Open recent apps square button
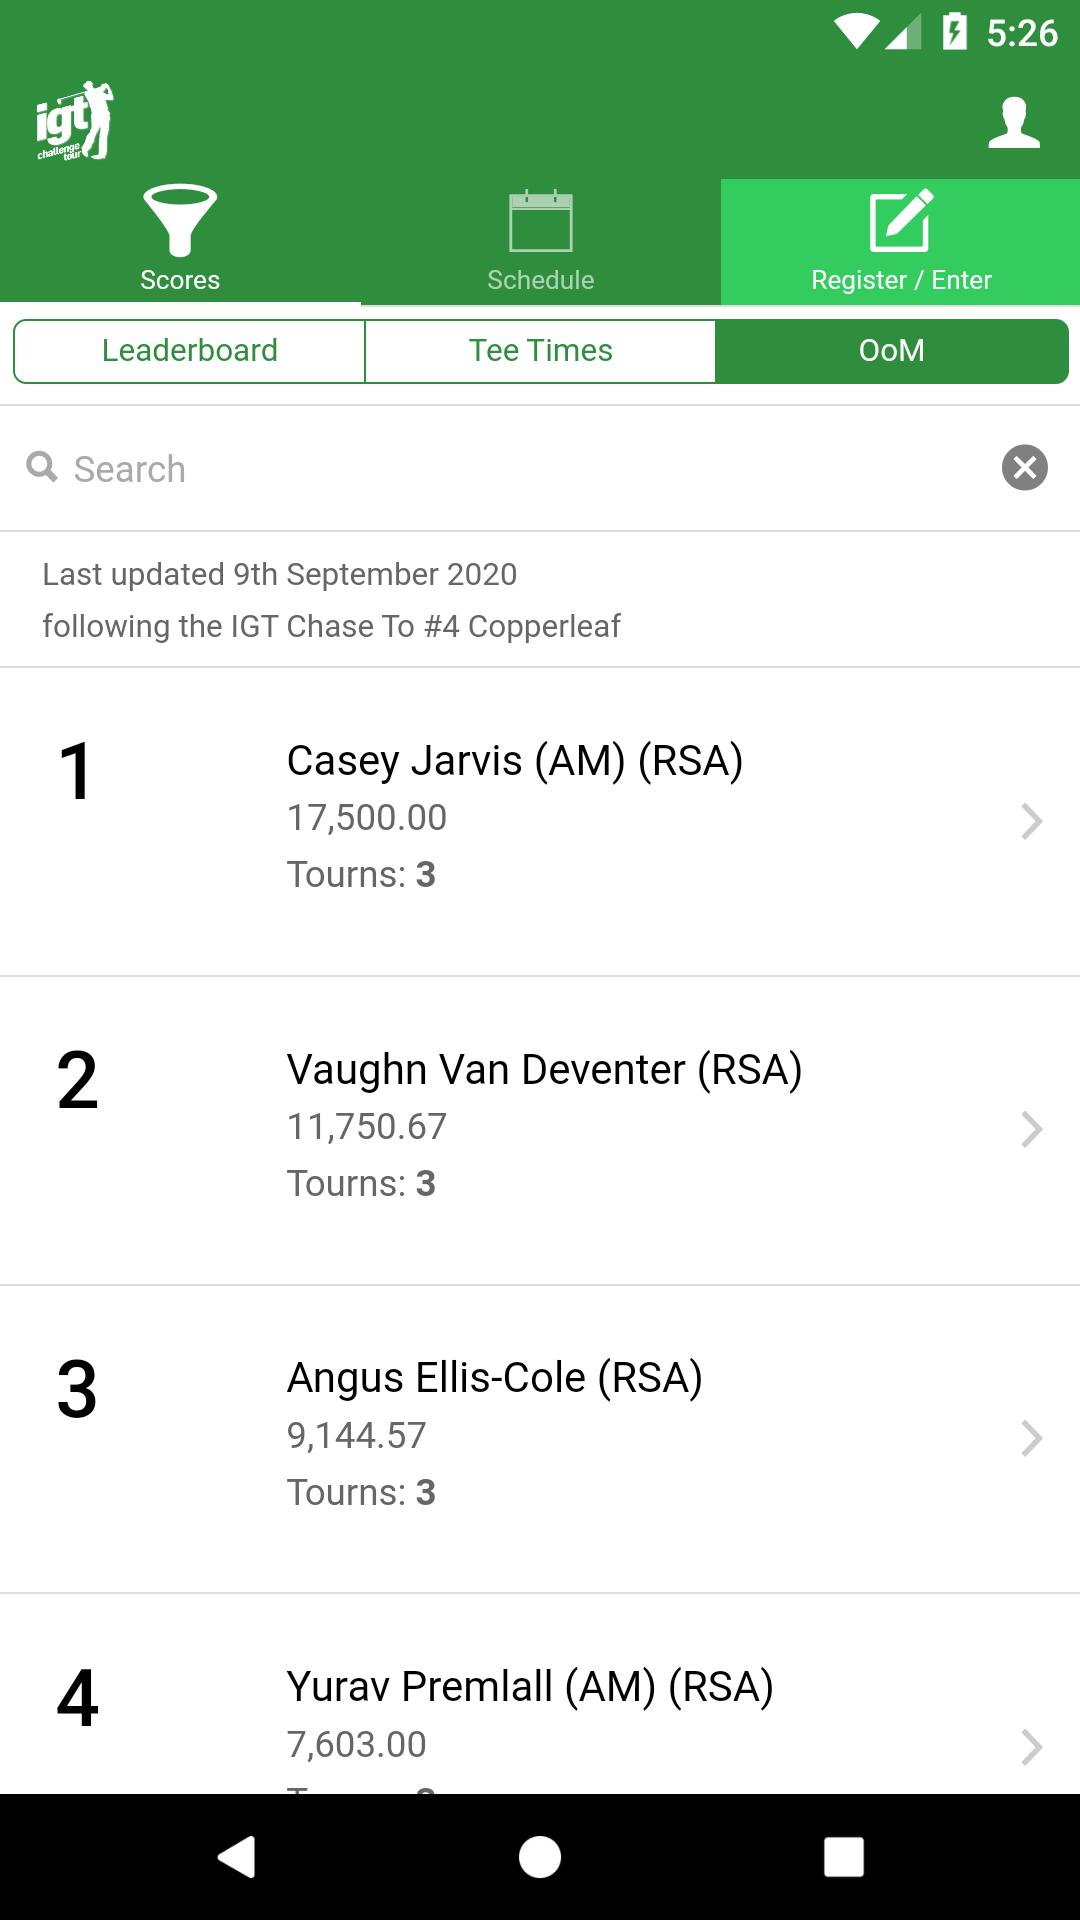This screenshot has height=1920, width=1080. pyautogui.click(x=843, y=1857)
